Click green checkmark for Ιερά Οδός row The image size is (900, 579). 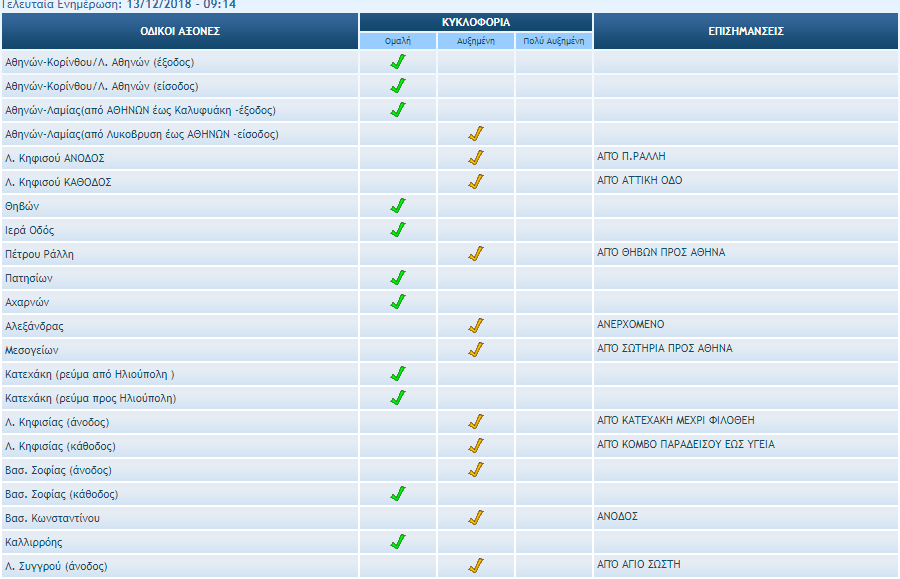pyautogui.click(x=397, y=230)
